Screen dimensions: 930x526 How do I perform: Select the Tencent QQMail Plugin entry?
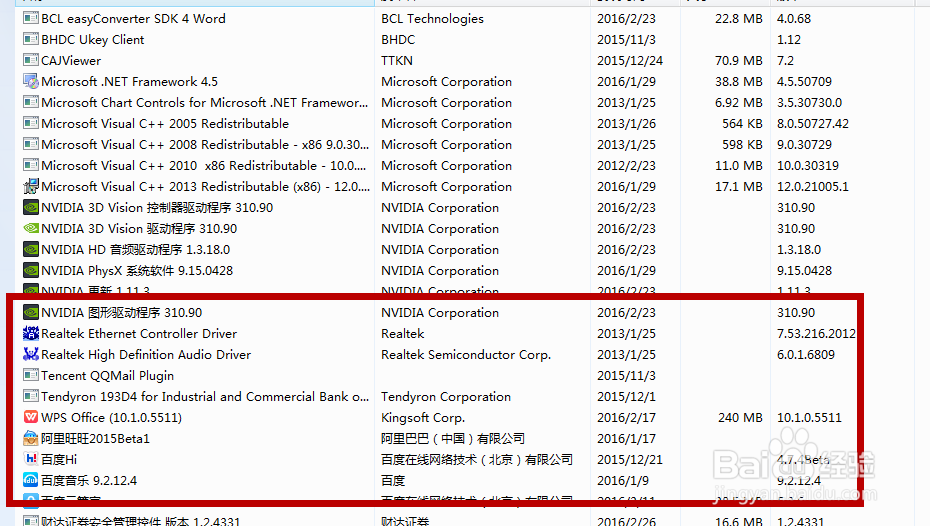(107, 376)
